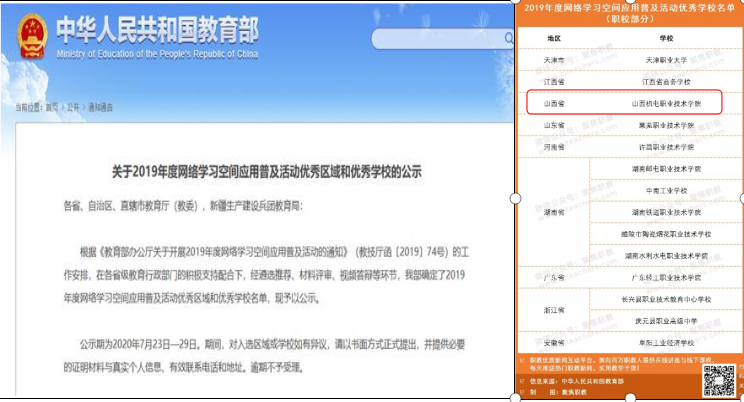The image size is (744, 402).
Task: Select the 山东省 region cell
Action: pyautogui.click(x=554, y=125)
